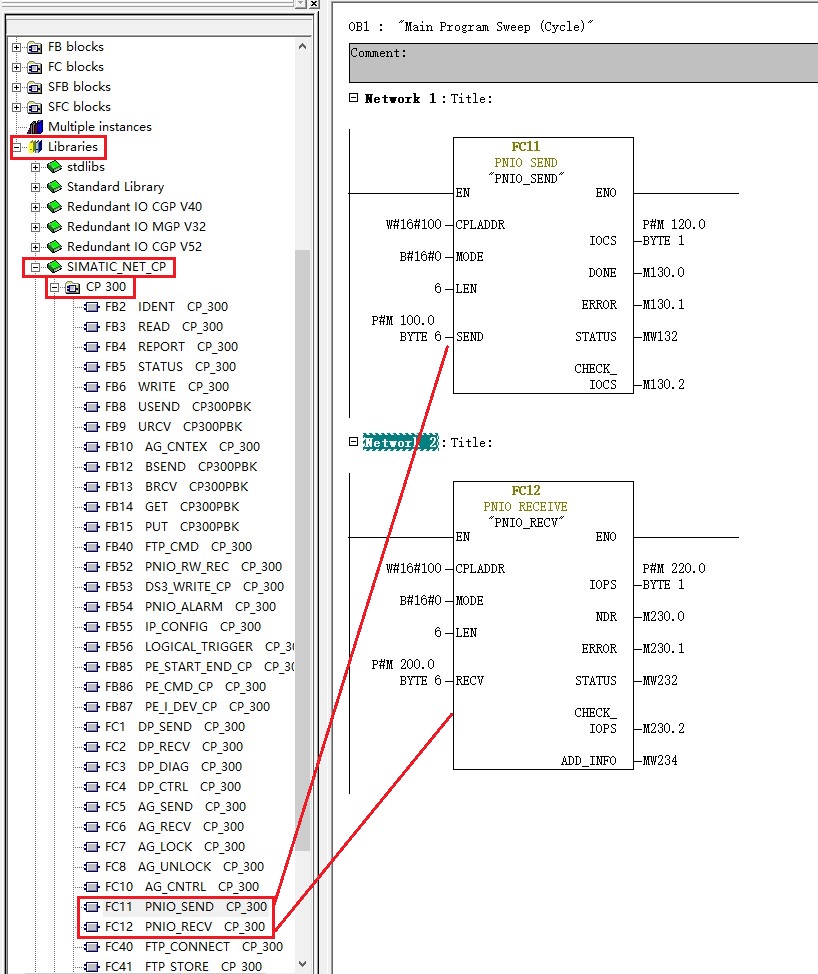Image resolution: width=818 pixels, height=974 pixels.
Task: Select FB5 STATUS CP_300 in tree
Action: click(x=170, y=366)
